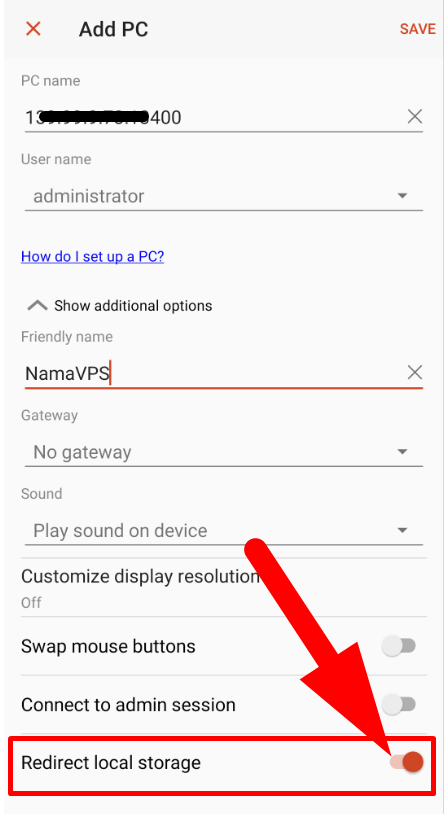Collapse the additional options chevron
This screenshot has width=444, height=814.
point(37,306)
